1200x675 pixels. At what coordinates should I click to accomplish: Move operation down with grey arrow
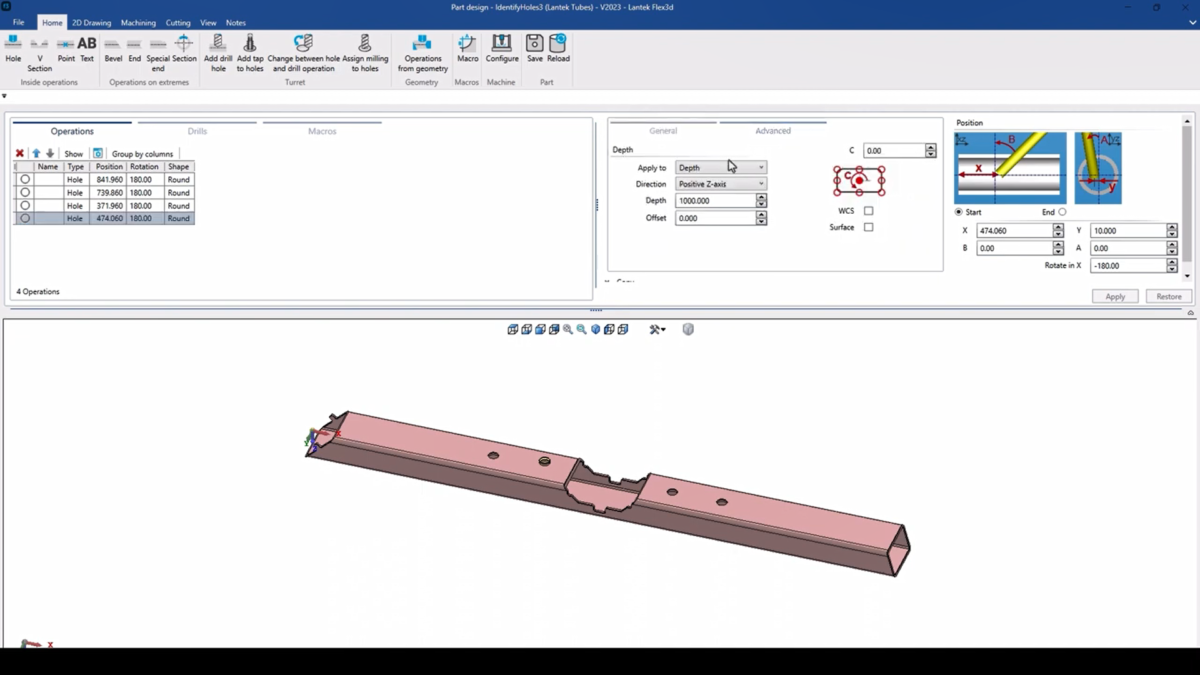pos(50,153)
